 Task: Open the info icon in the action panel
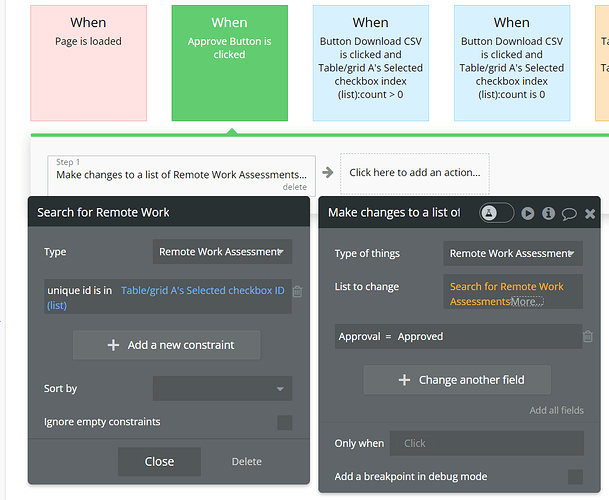548,213
